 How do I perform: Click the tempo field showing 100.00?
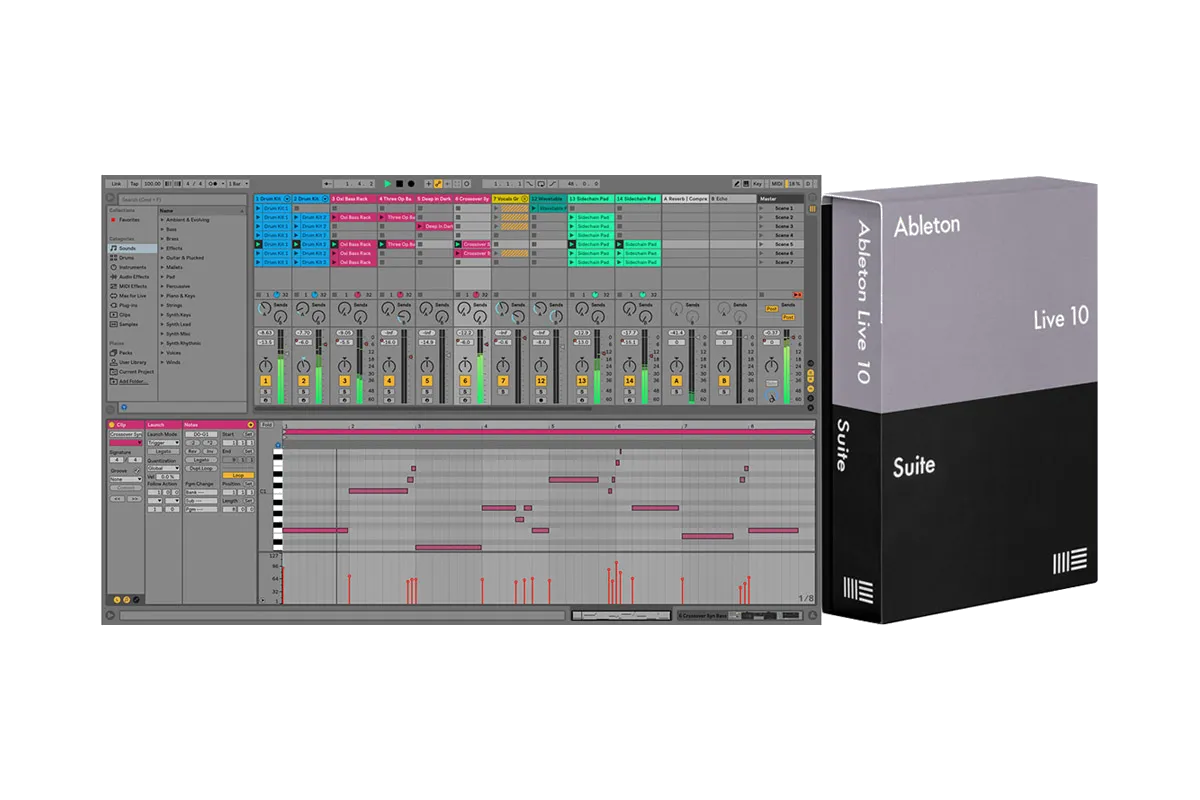(151, 184)
